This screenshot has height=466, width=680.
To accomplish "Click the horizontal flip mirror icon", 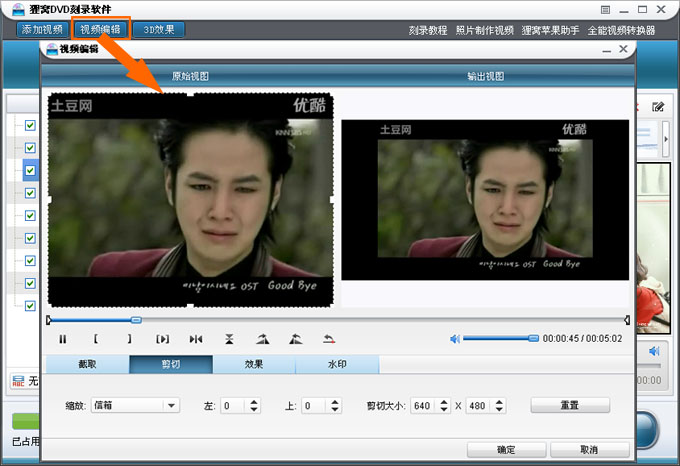I will tap(196, 339).
